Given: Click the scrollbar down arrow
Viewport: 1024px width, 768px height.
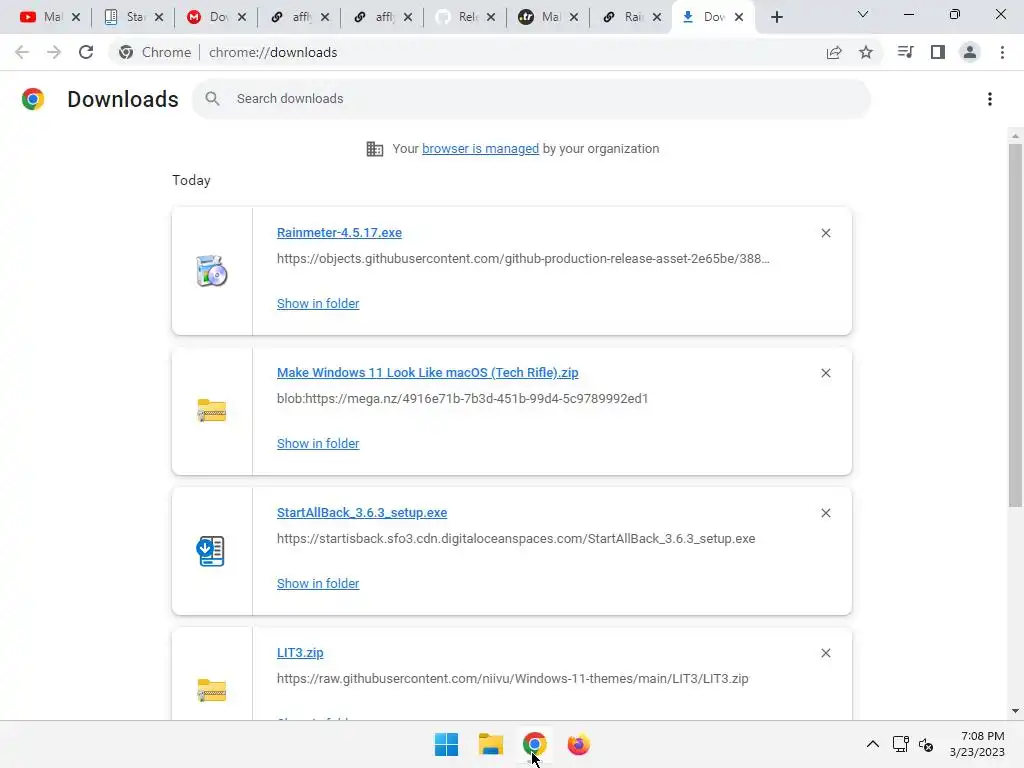Looking at the screenshot, I should click(x=1015, y=711).
